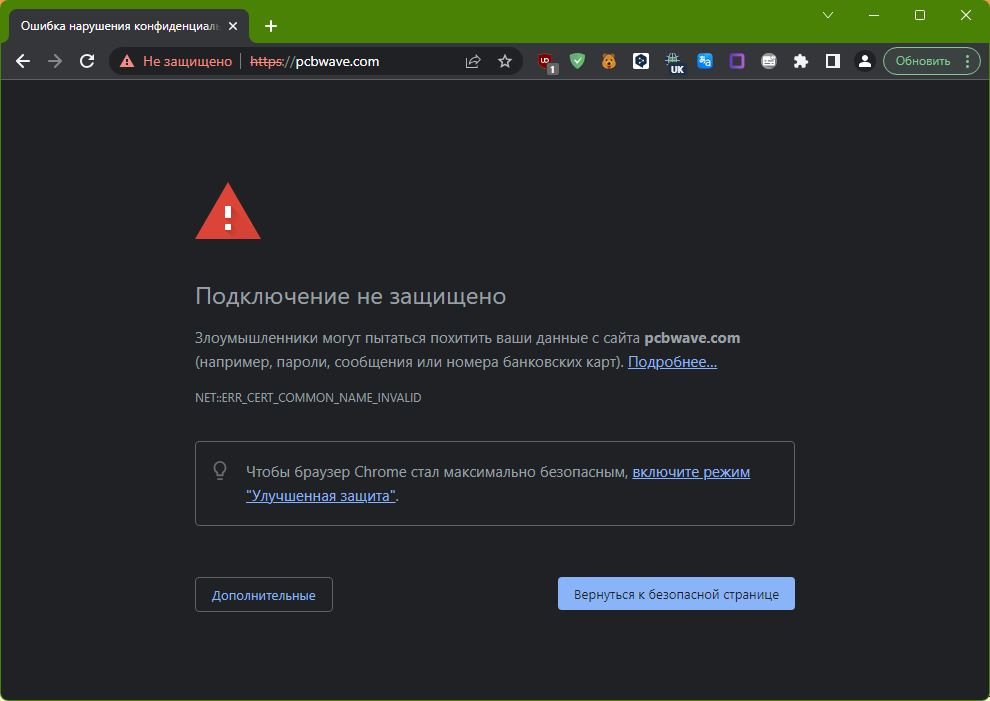Click the Google Translate extension icon

(x=705, y=61)
